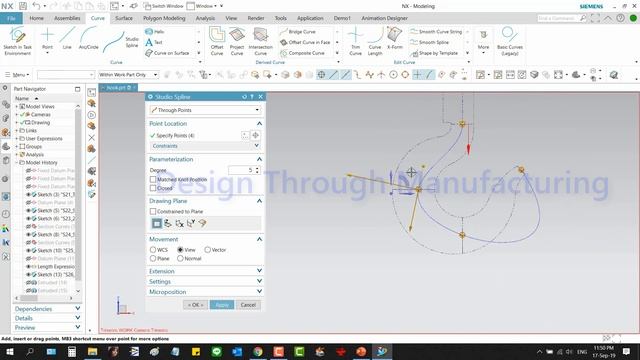Open the Intersection Curve tool
The image size is (640, 360).
click(260, 41)
